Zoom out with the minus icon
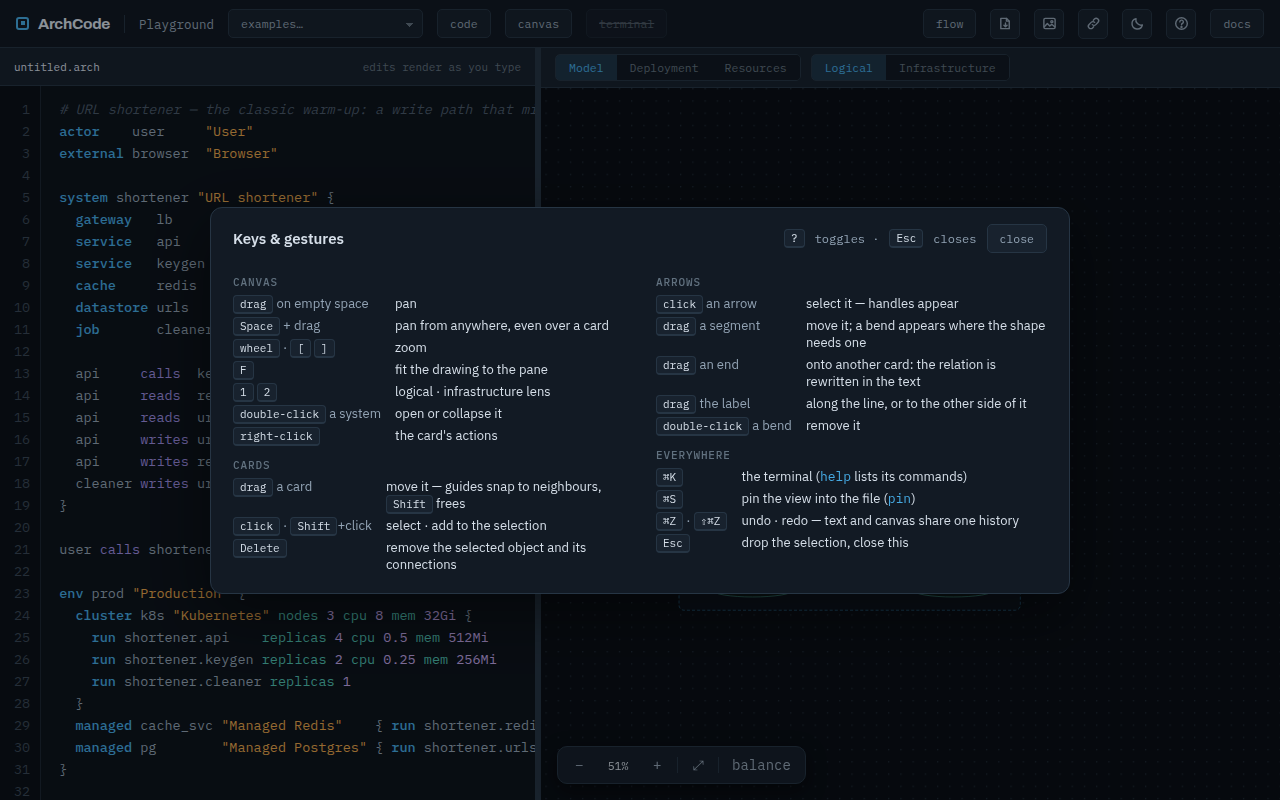Screen dimensions: 1280x800 tap(579, 765)
